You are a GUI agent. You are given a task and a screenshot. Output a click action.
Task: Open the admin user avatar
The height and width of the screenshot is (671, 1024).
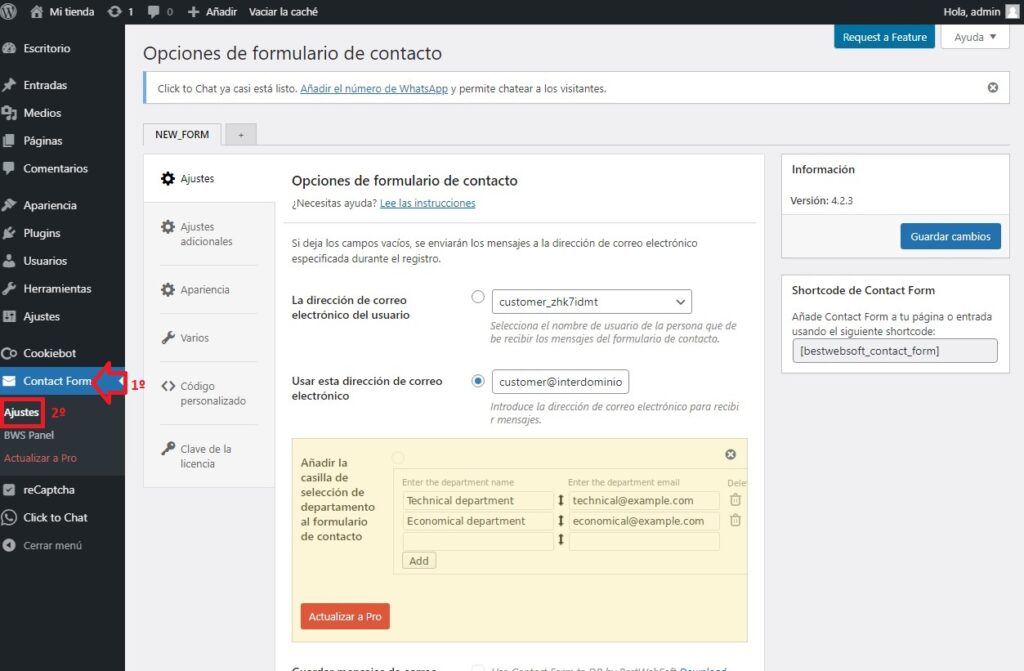click(1013, 12)
